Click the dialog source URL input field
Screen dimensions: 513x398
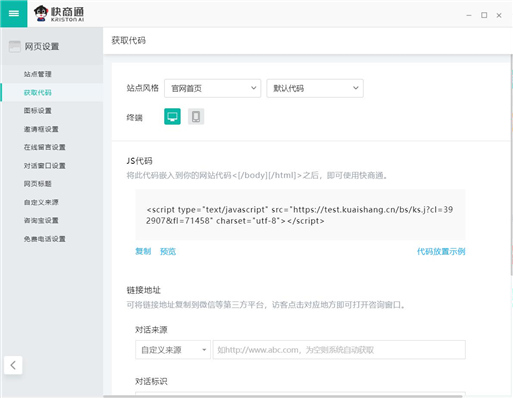(339, 350)
